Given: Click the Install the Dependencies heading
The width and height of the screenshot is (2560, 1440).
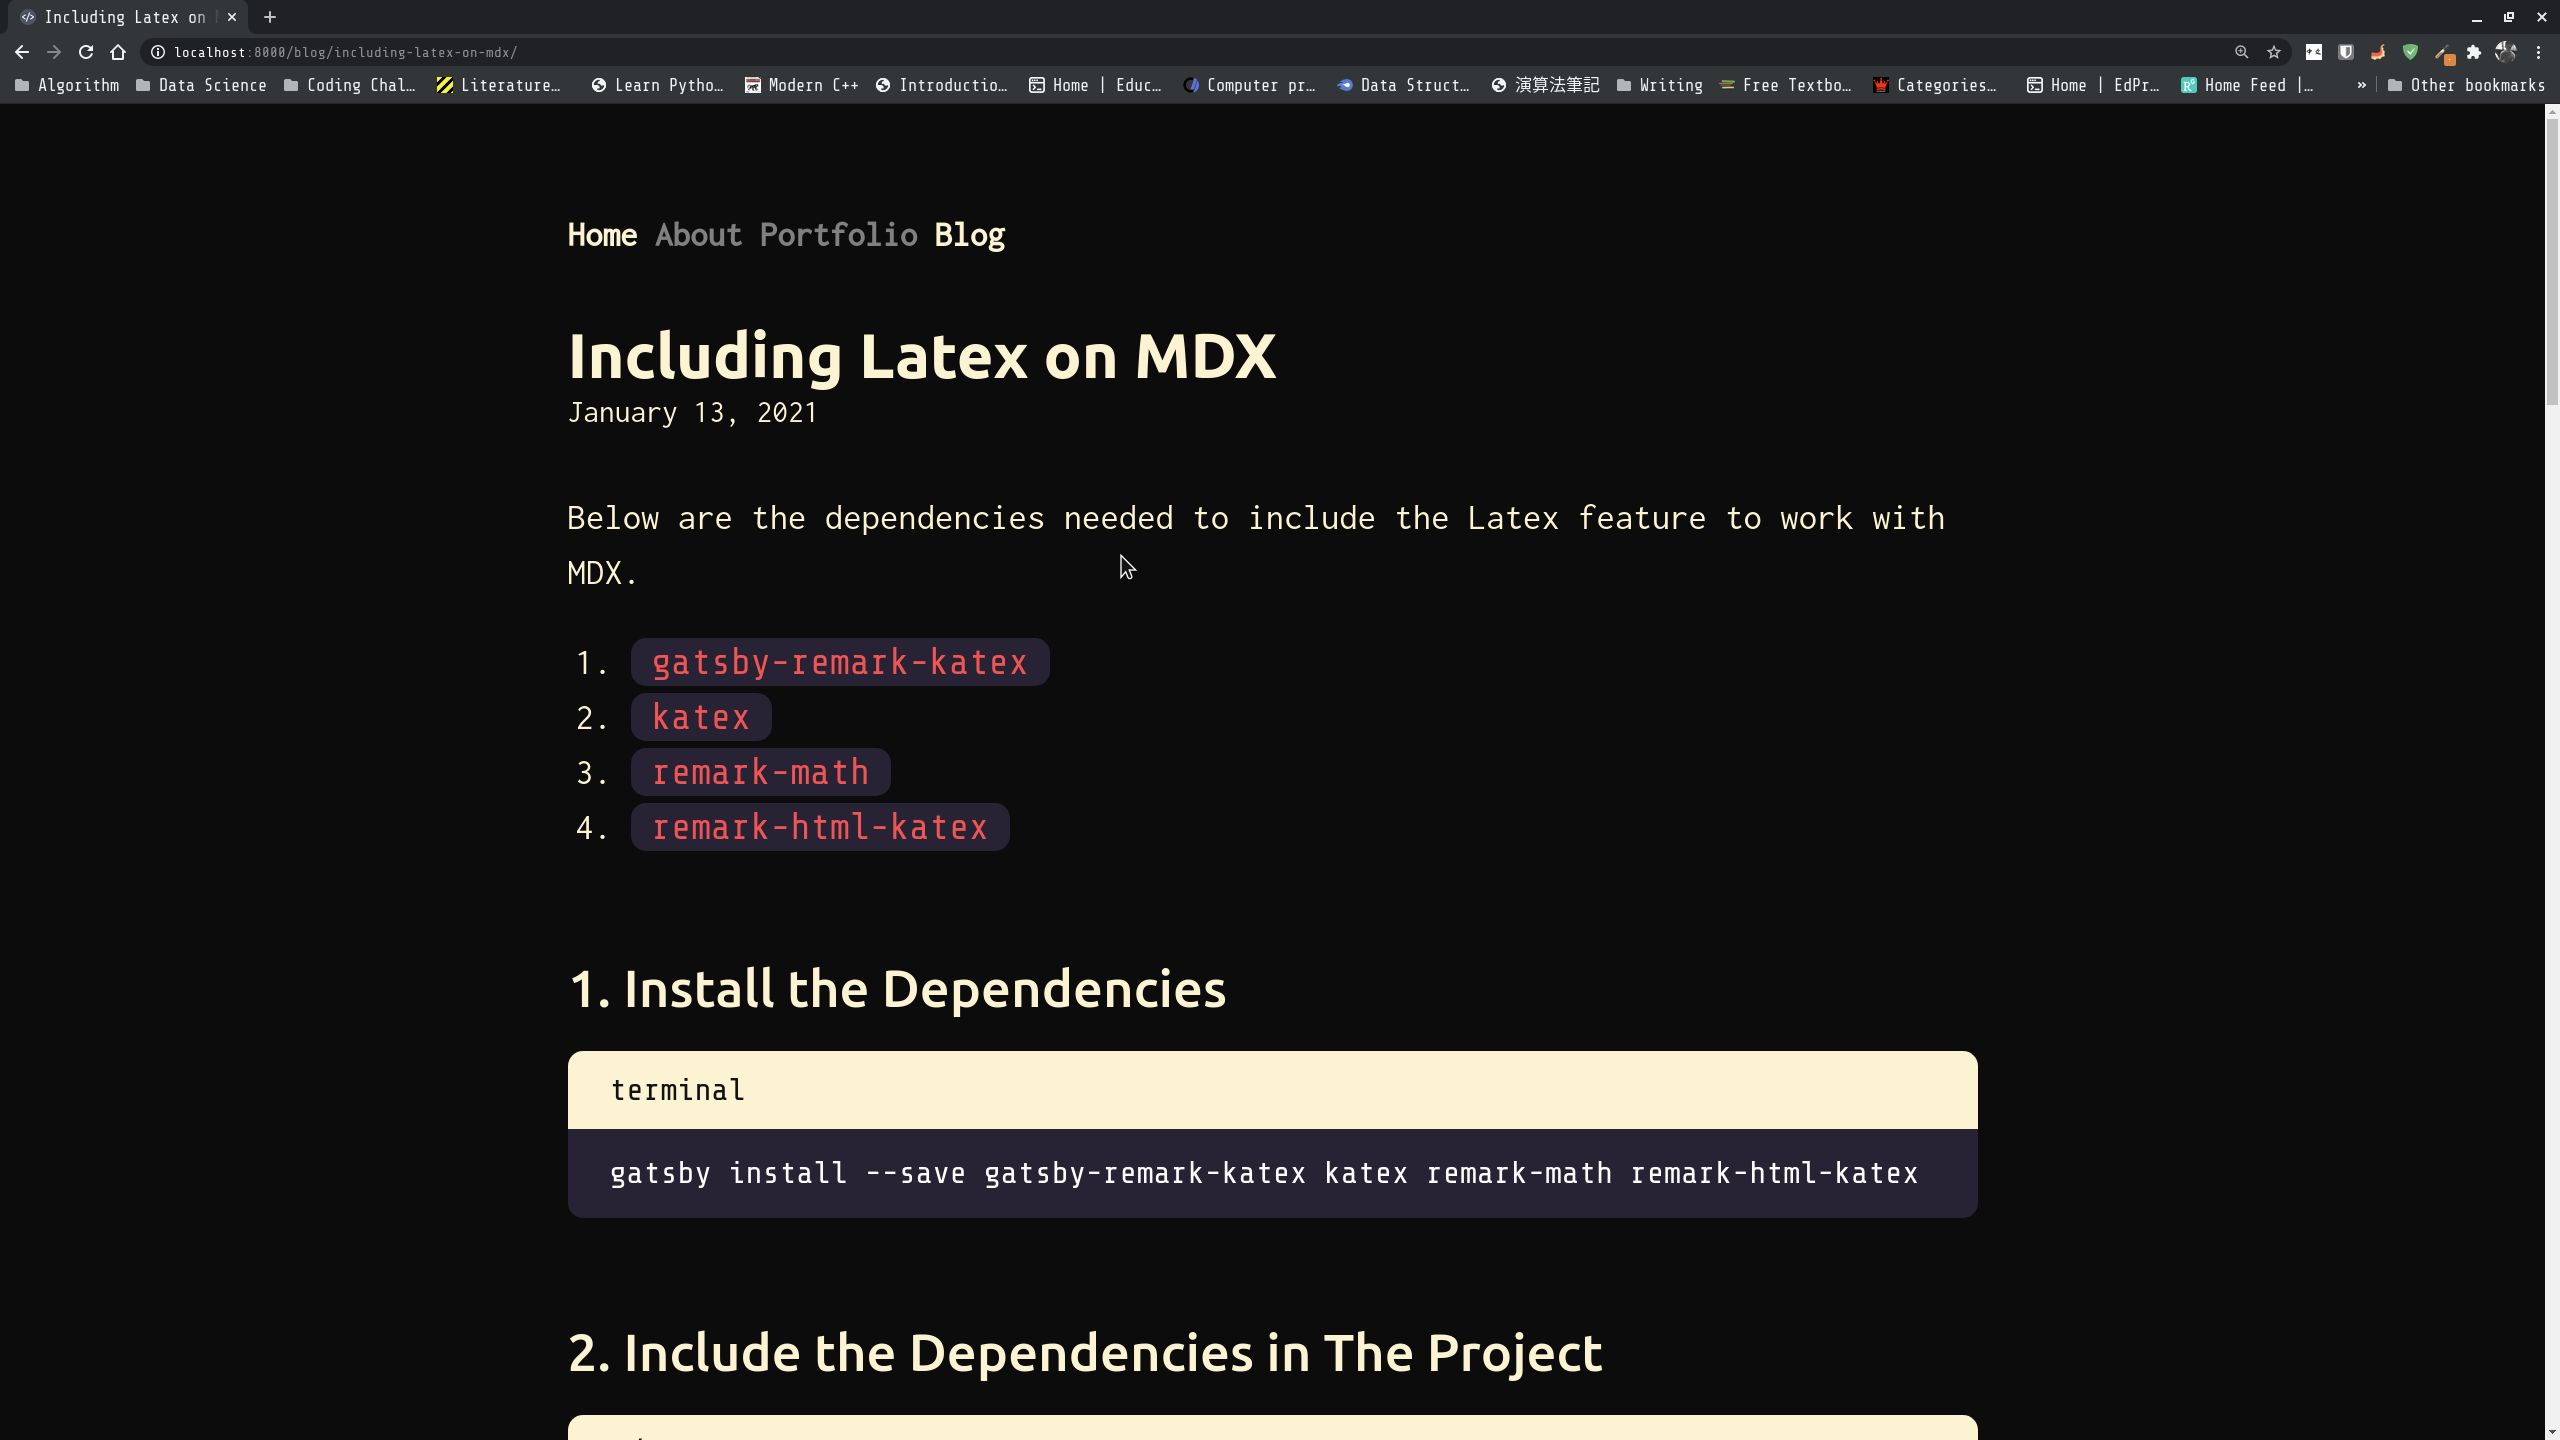Looking at the screenshot, I should pyautogui.click(x=897, y=989).
